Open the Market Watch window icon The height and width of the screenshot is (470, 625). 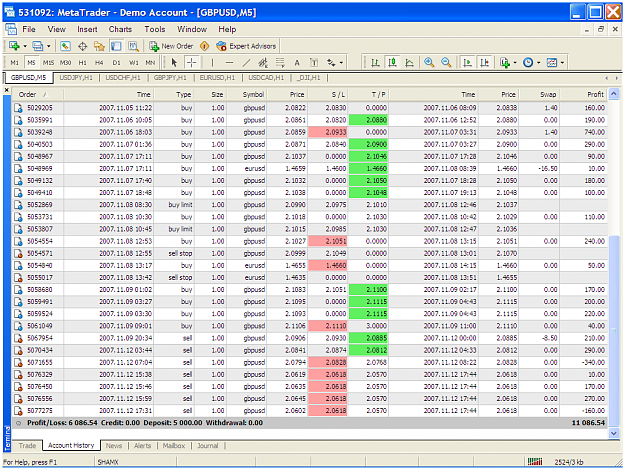tap(65, 46)
